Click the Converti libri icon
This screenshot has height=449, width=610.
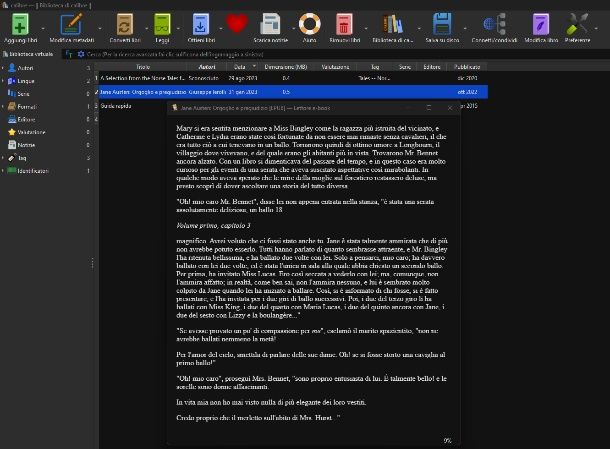pos(125,24)
